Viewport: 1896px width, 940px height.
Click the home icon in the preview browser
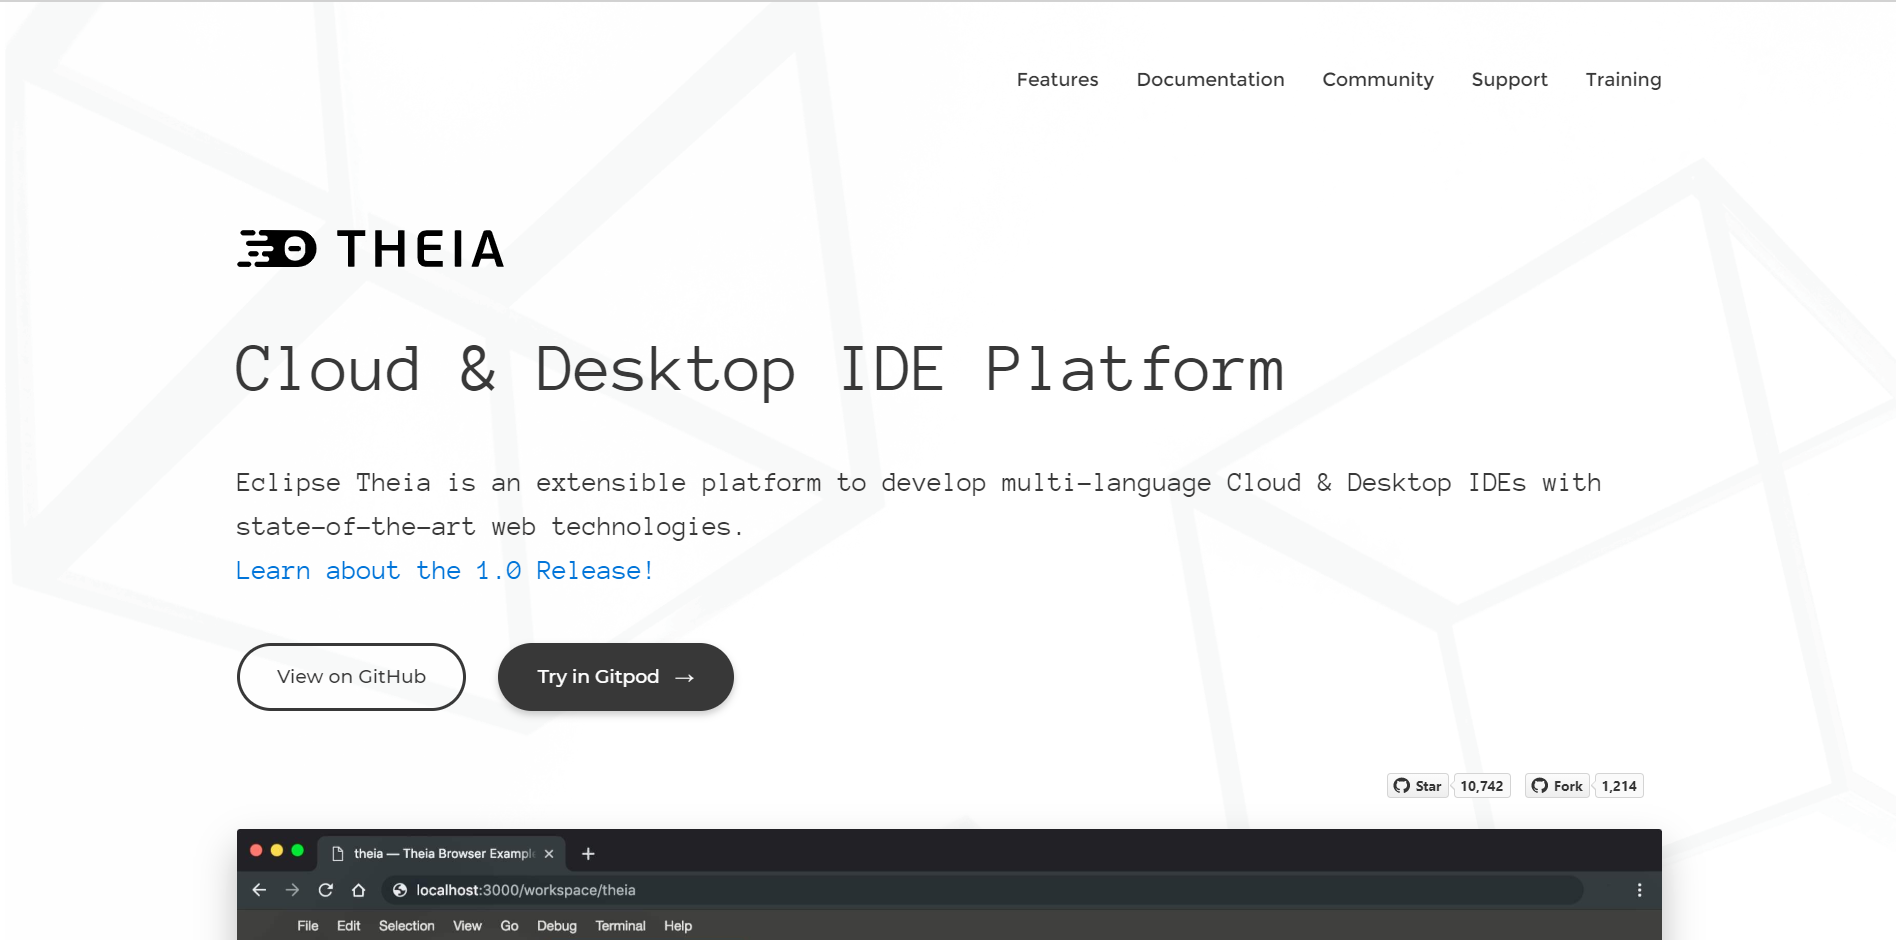pyautogui.click(x=358, y=890)
